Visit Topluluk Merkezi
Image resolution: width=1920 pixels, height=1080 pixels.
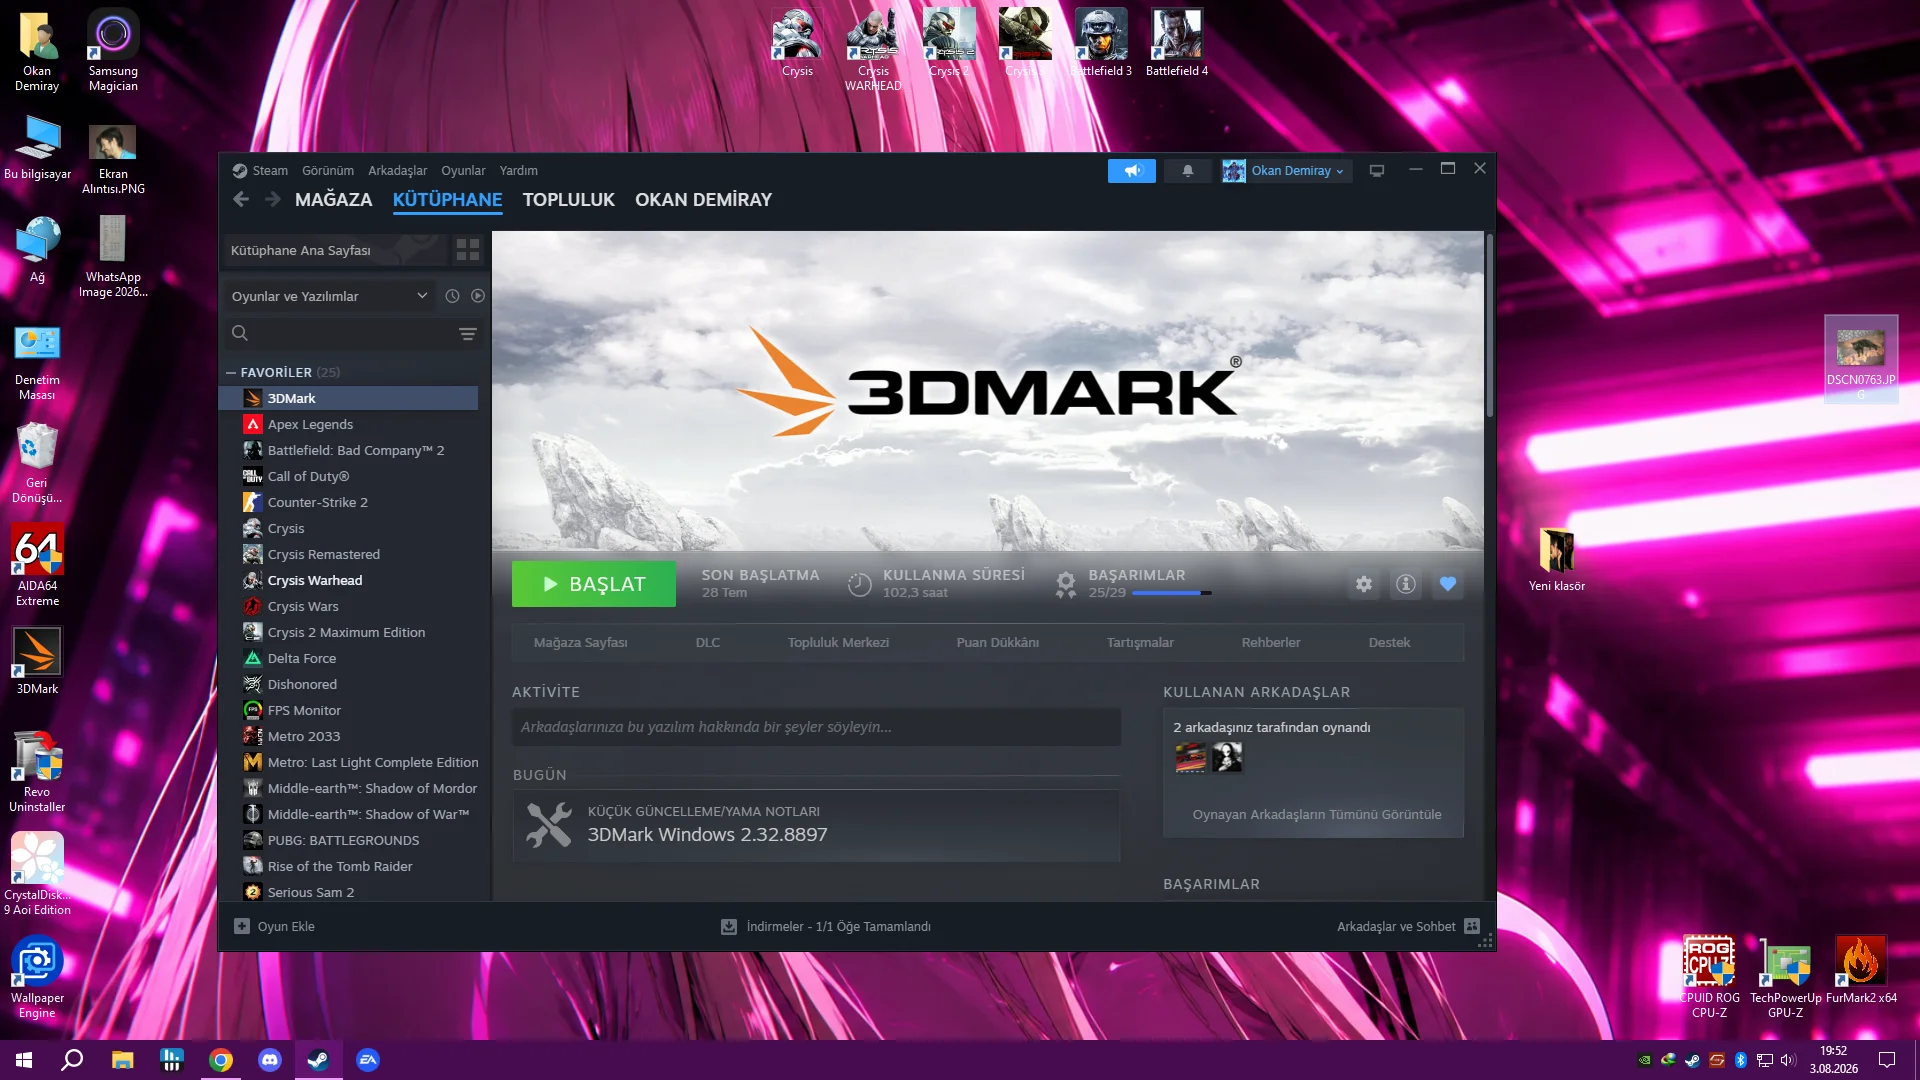838,642
